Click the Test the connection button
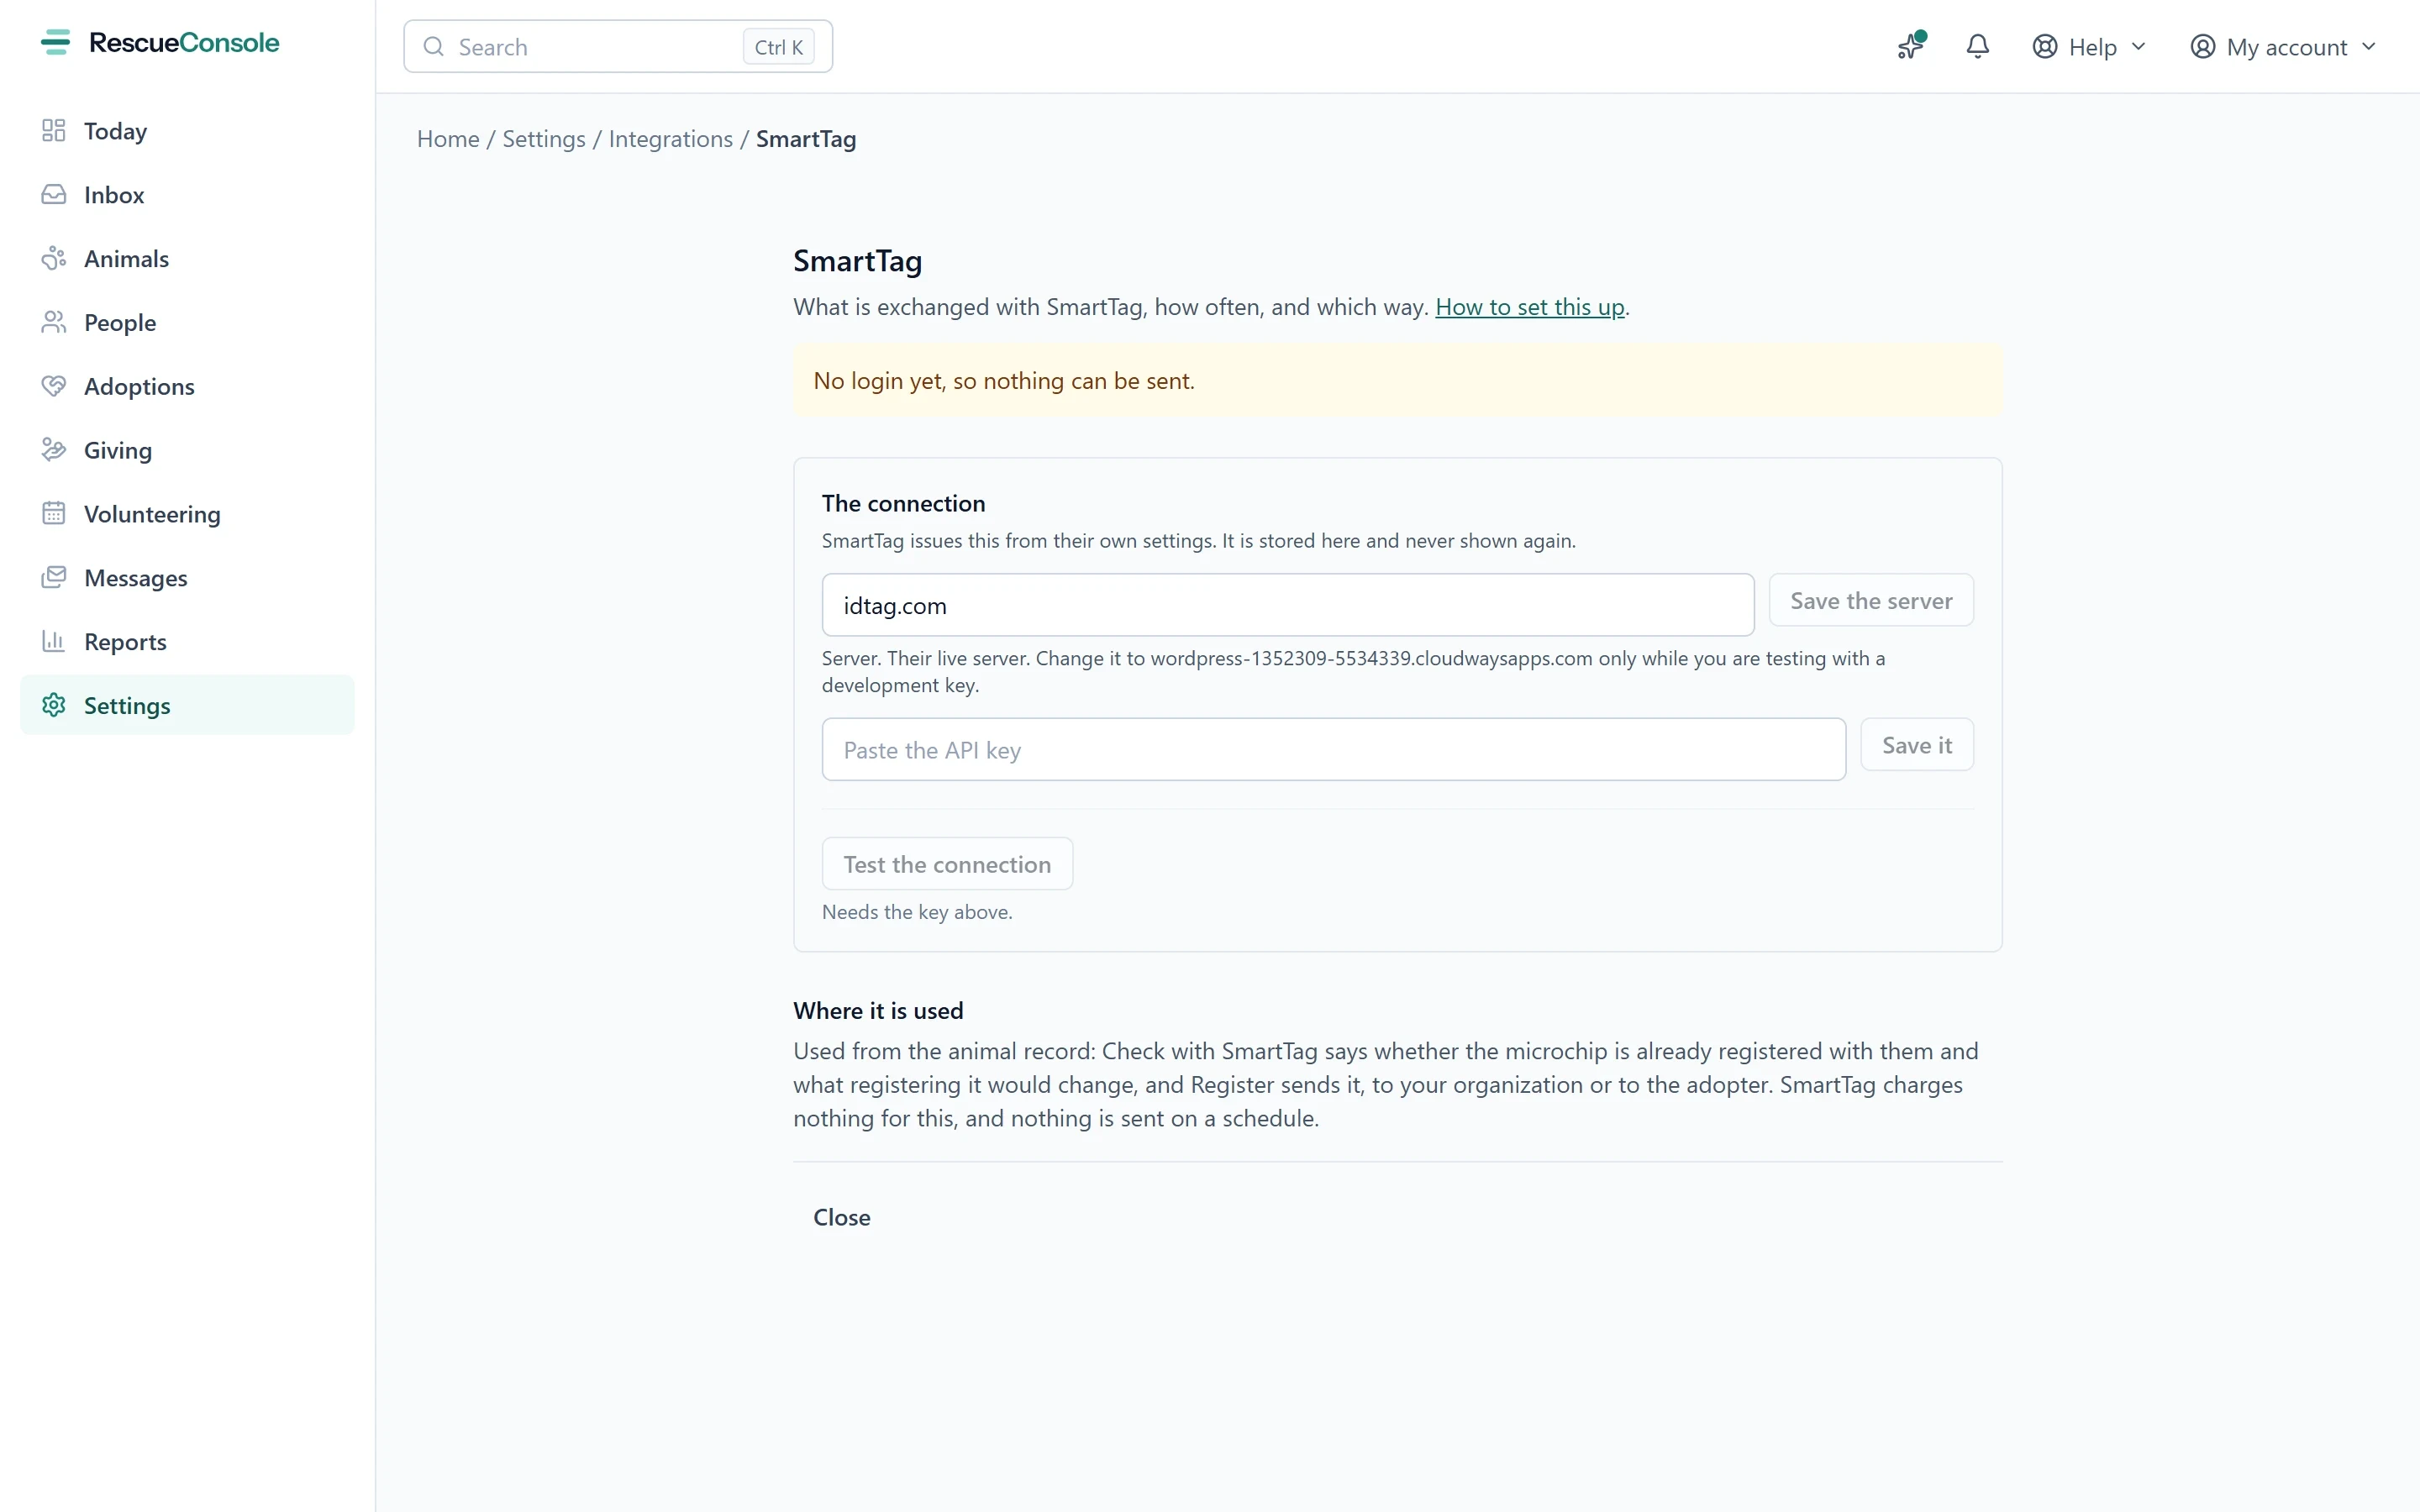The height and width of the screenshot is (1512, 2420). click(x=947, y=864)
